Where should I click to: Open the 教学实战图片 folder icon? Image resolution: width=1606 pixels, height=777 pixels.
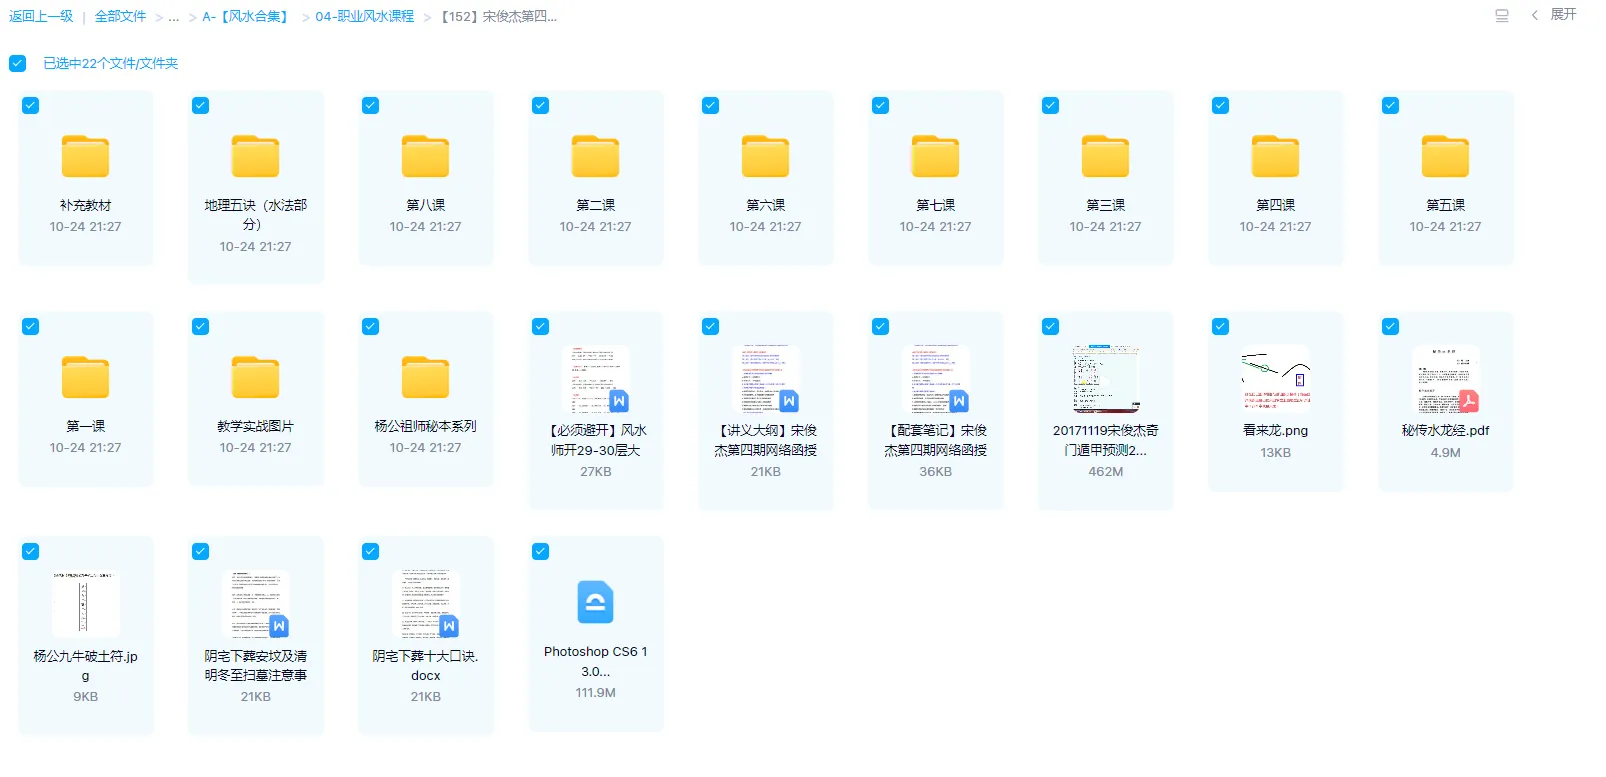pos(255,377)
